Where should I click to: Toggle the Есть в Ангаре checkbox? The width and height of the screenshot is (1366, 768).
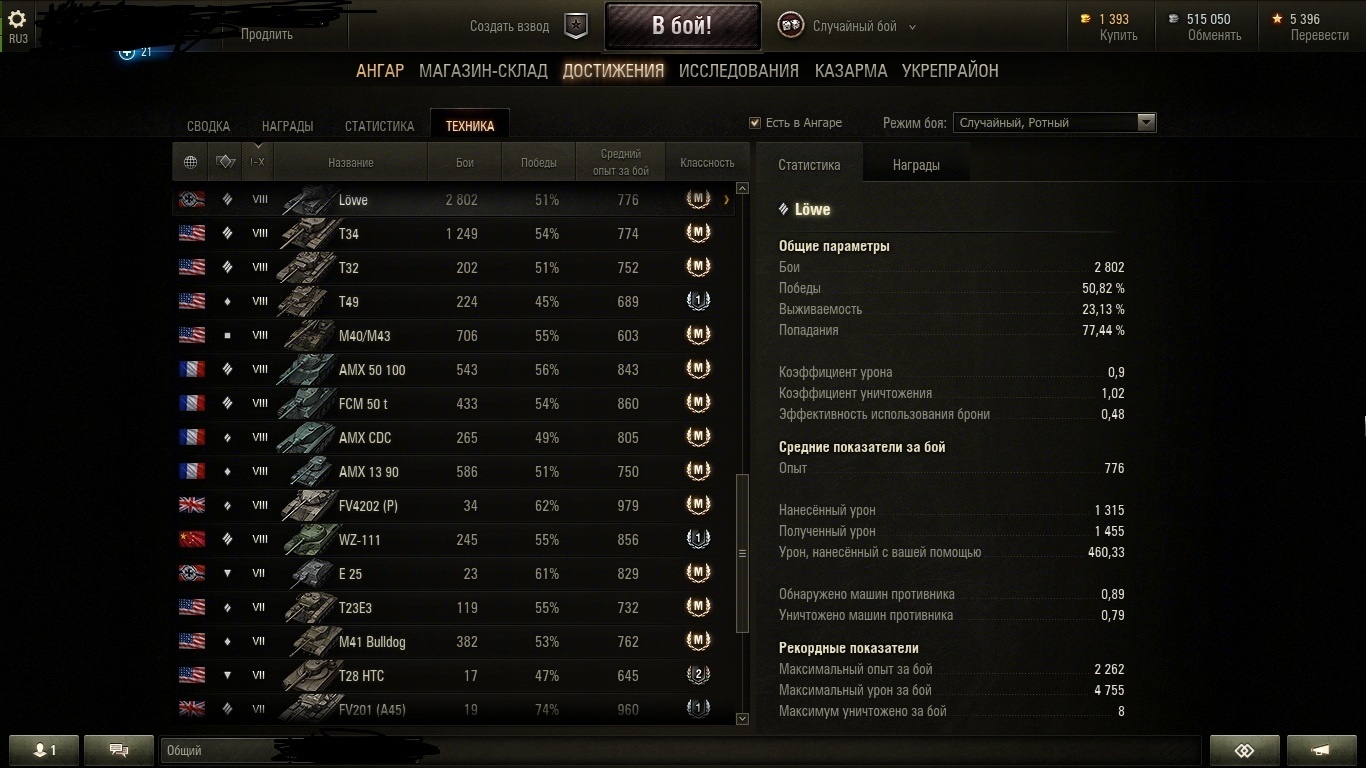coord(755,123)
